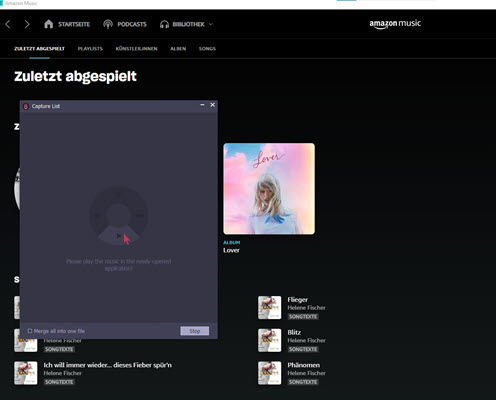Enable Merge all into one file
The image size is (496, 400).
[30, 331]
